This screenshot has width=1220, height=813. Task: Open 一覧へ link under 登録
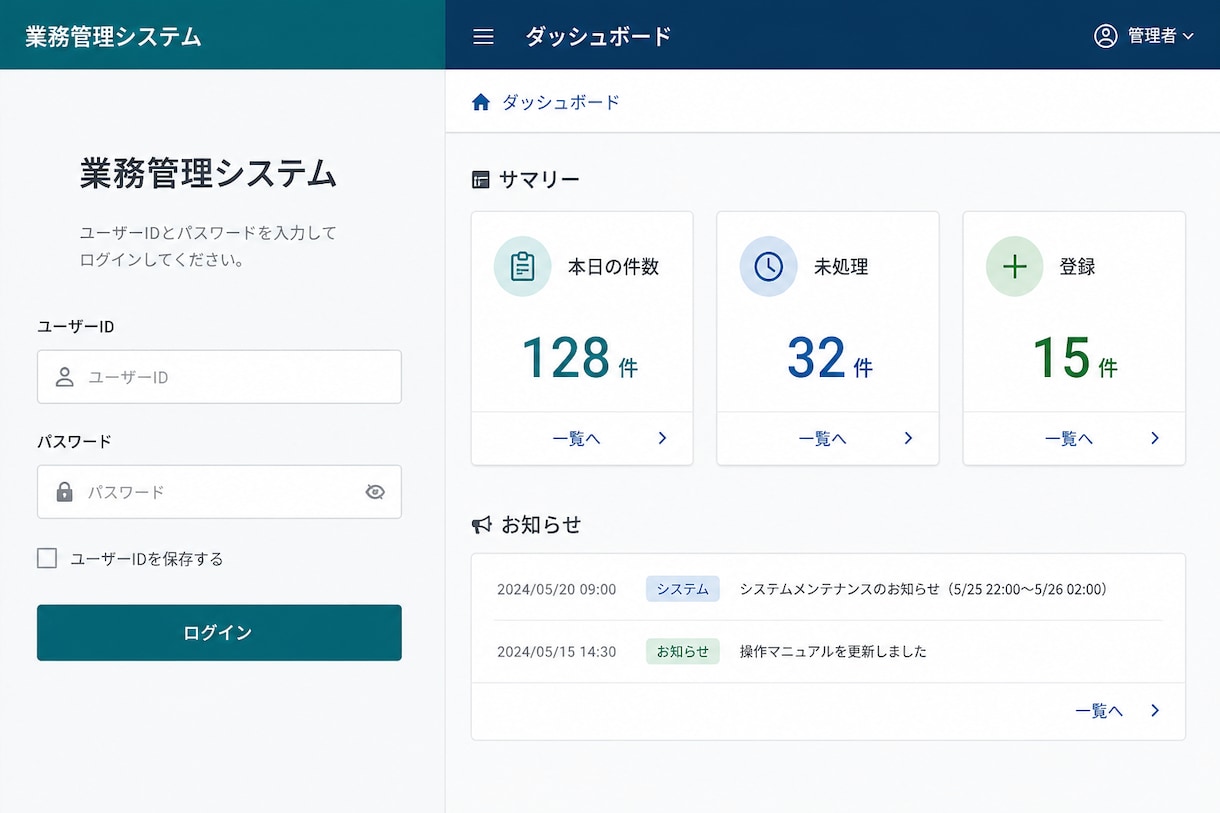(x=1069, y=438)
